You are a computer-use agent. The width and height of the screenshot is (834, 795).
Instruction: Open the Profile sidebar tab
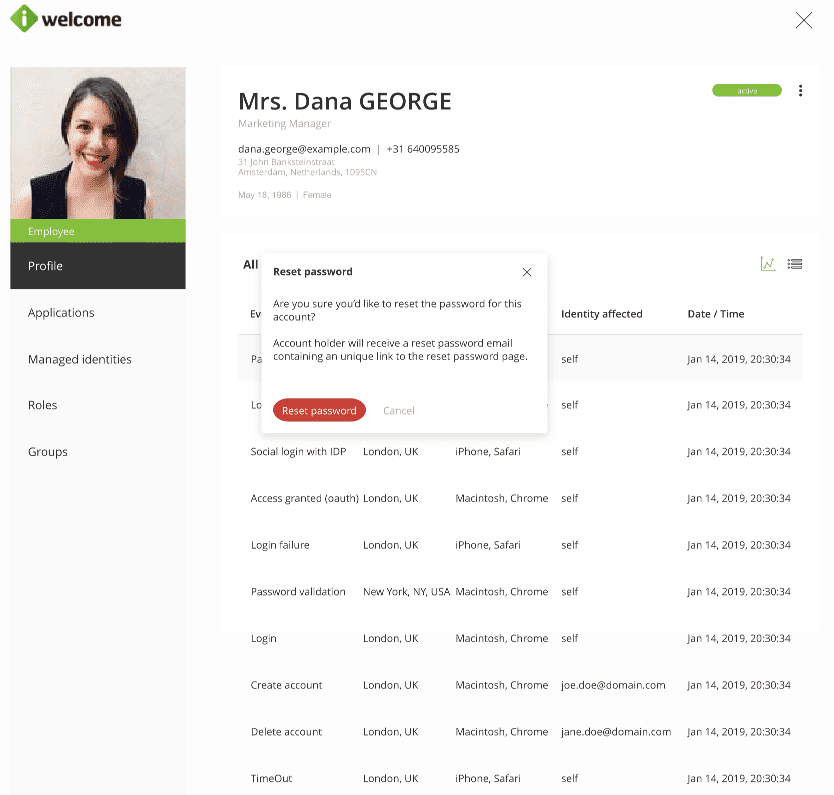pyautogui.click(x=98, y=266)
